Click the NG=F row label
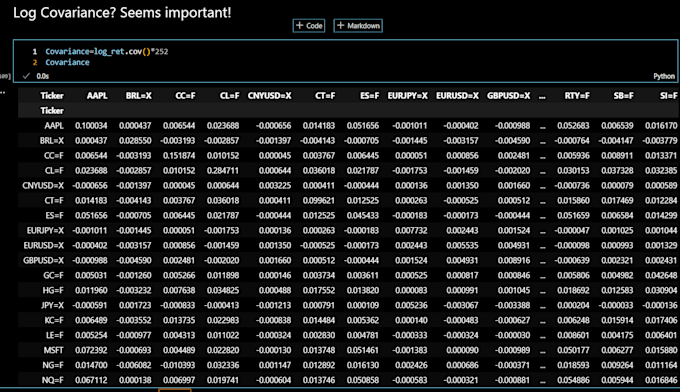The image size is (680, 392). (x=53, y=365)
